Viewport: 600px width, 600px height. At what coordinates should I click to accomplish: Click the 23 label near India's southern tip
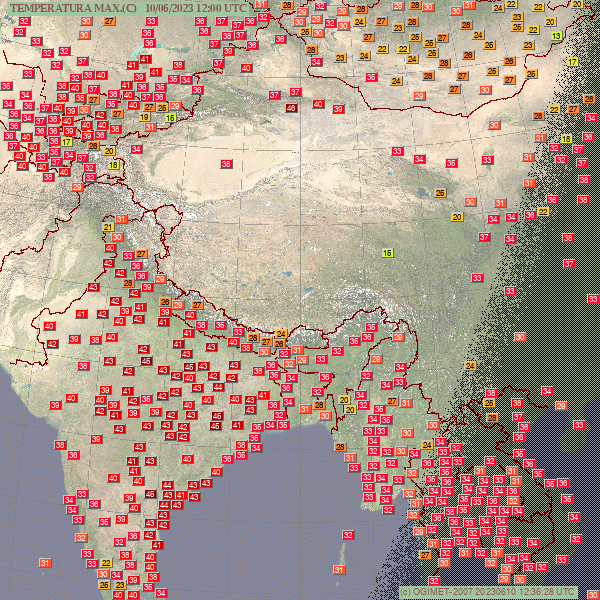(x=120, y=585)
